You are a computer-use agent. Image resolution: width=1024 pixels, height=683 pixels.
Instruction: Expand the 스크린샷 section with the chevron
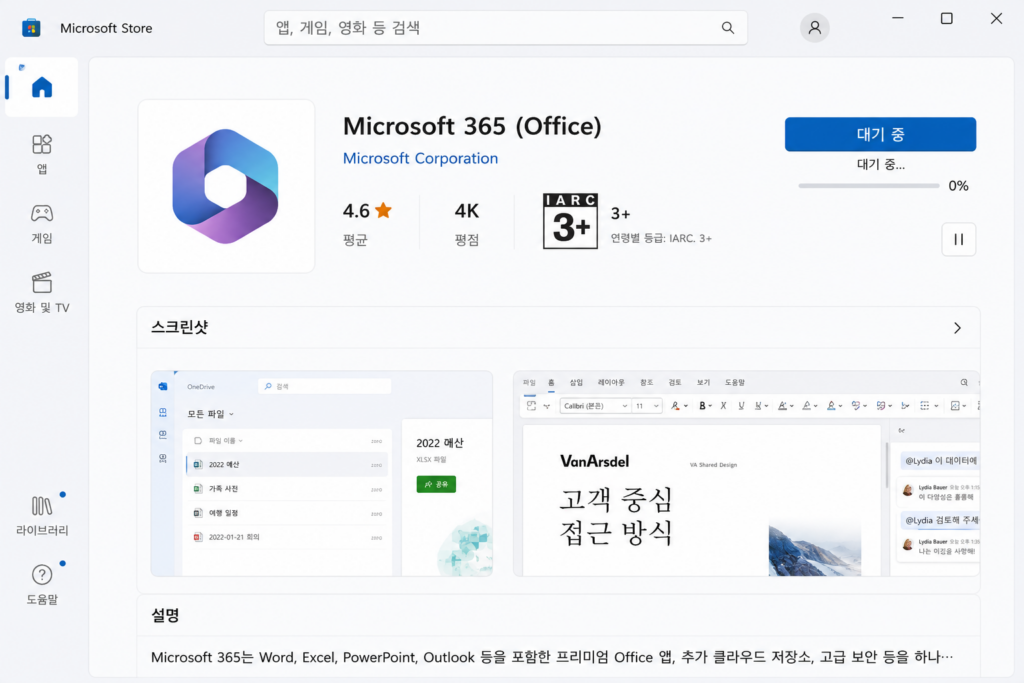pyautogui.click(x=957, y=328)
